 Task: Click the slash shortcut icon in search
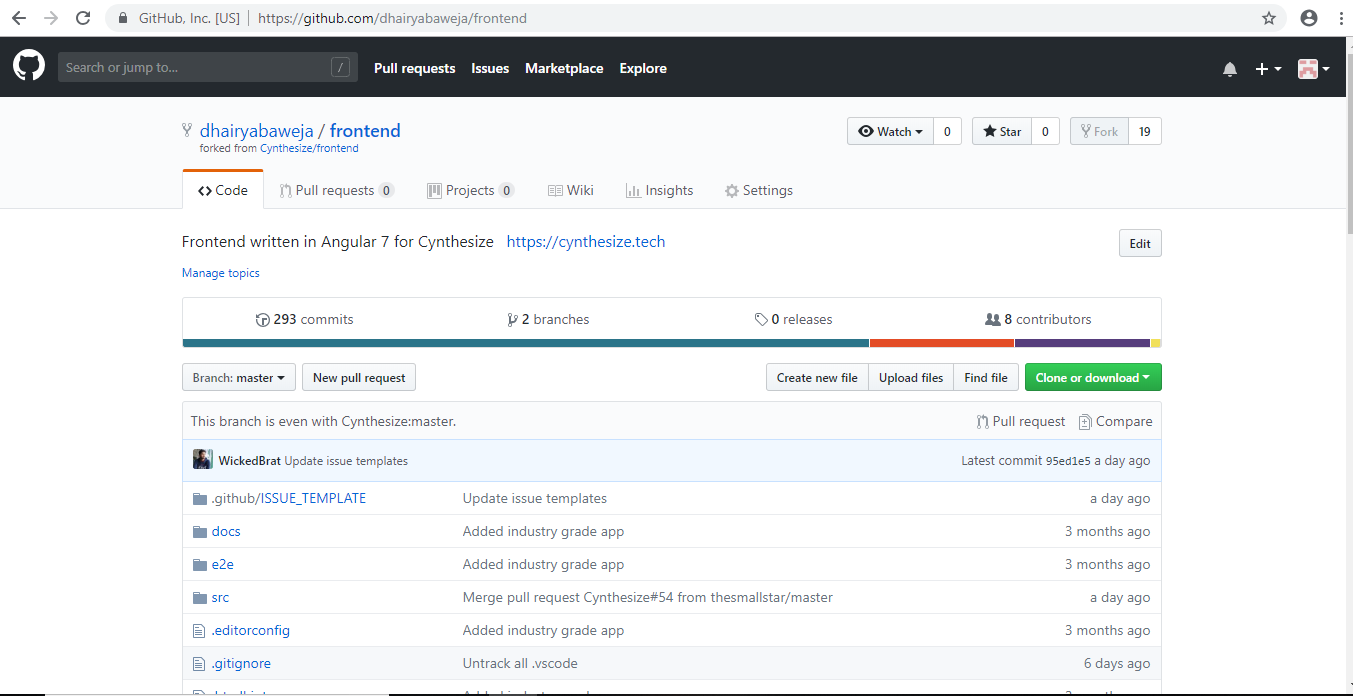click(x=340, y=68)
